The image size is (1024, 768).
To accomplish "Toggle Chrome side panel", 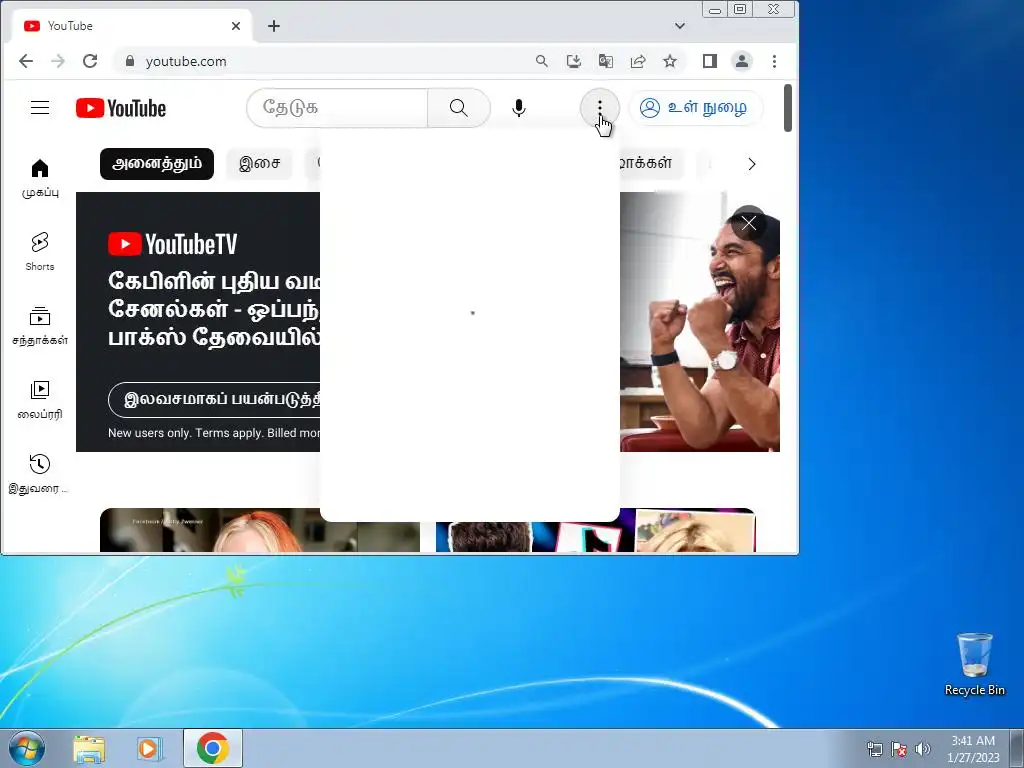I will click(x=710, y=61).
